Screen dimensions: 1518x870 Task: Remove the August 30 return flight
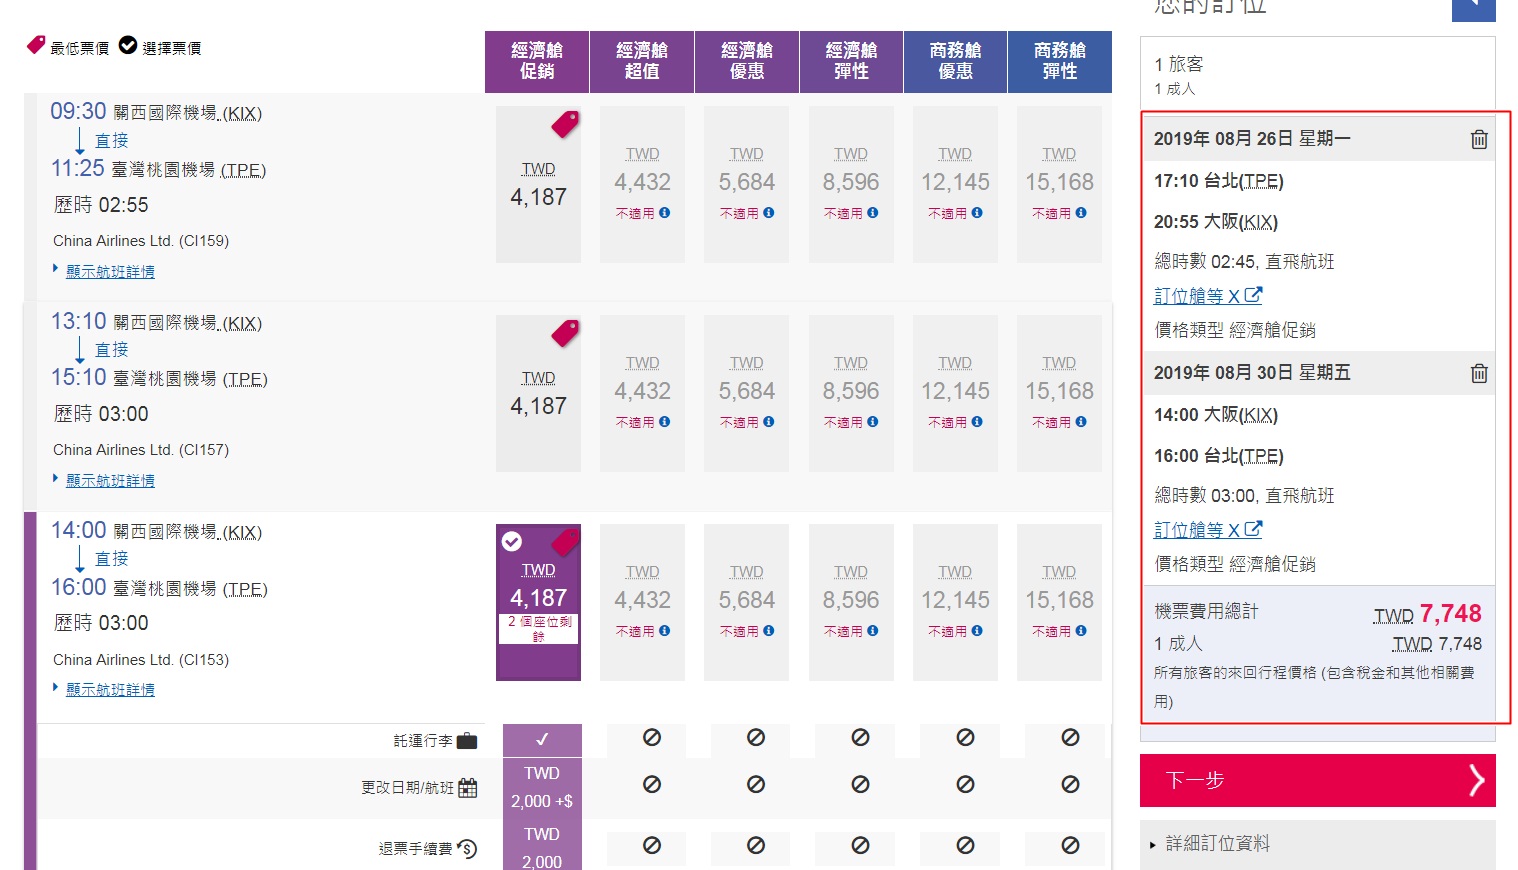(1478, 373)
